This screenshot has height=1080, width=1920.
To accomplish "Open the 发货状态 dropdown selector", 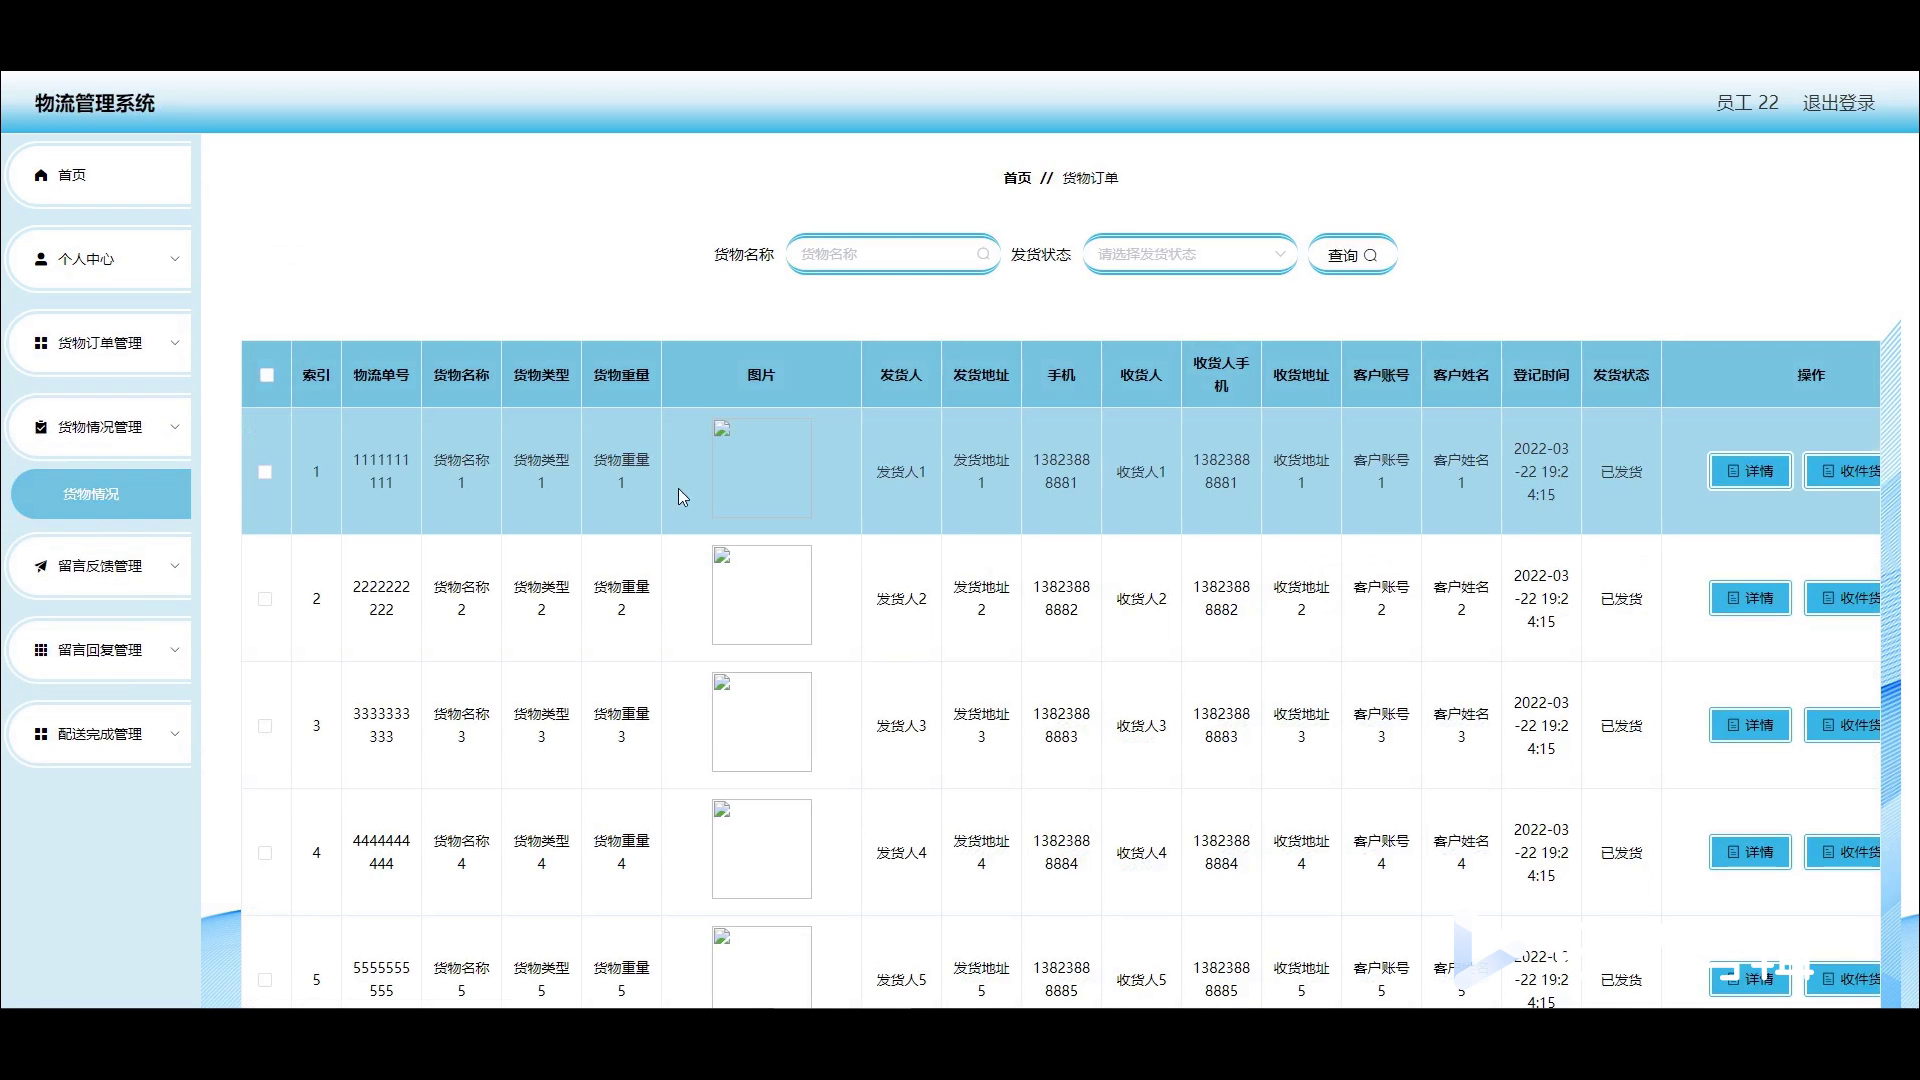I will (x=1190, y=254).
